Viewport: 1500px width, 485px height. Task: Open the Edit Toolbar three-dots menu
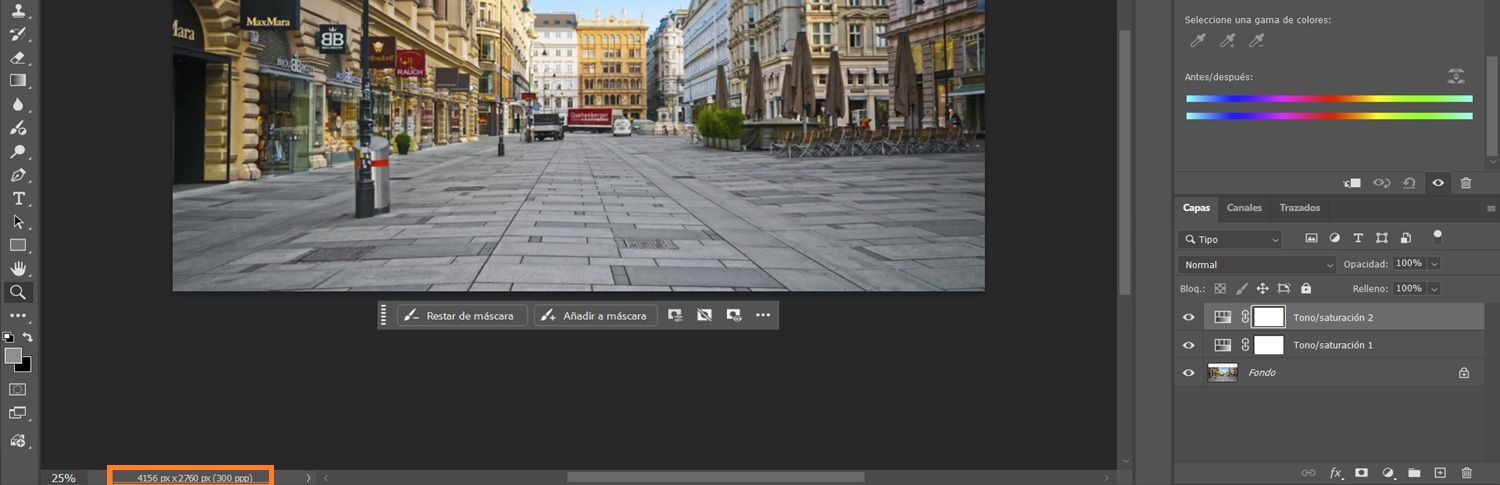pos(18,316)
